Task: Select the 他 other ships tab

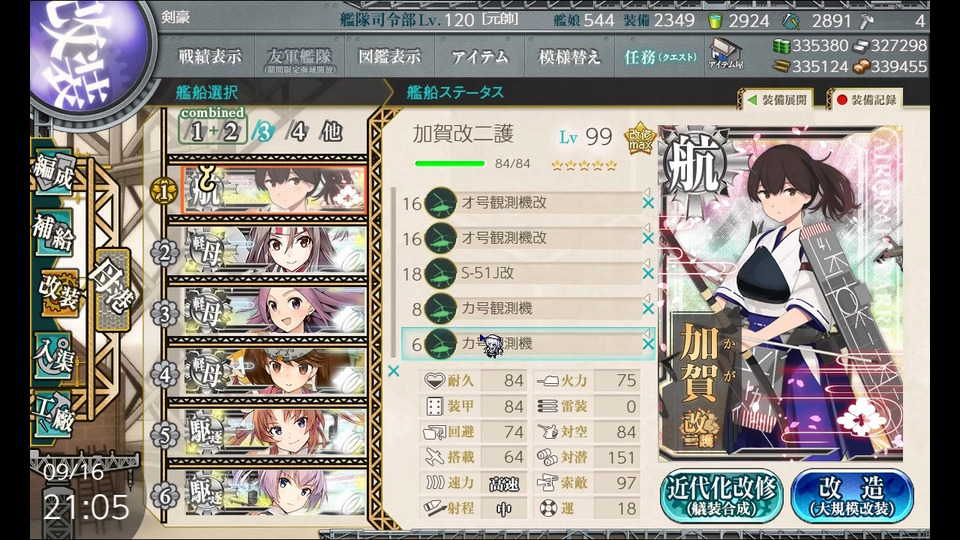Action: pyautogui.click(x=331, y=131)
